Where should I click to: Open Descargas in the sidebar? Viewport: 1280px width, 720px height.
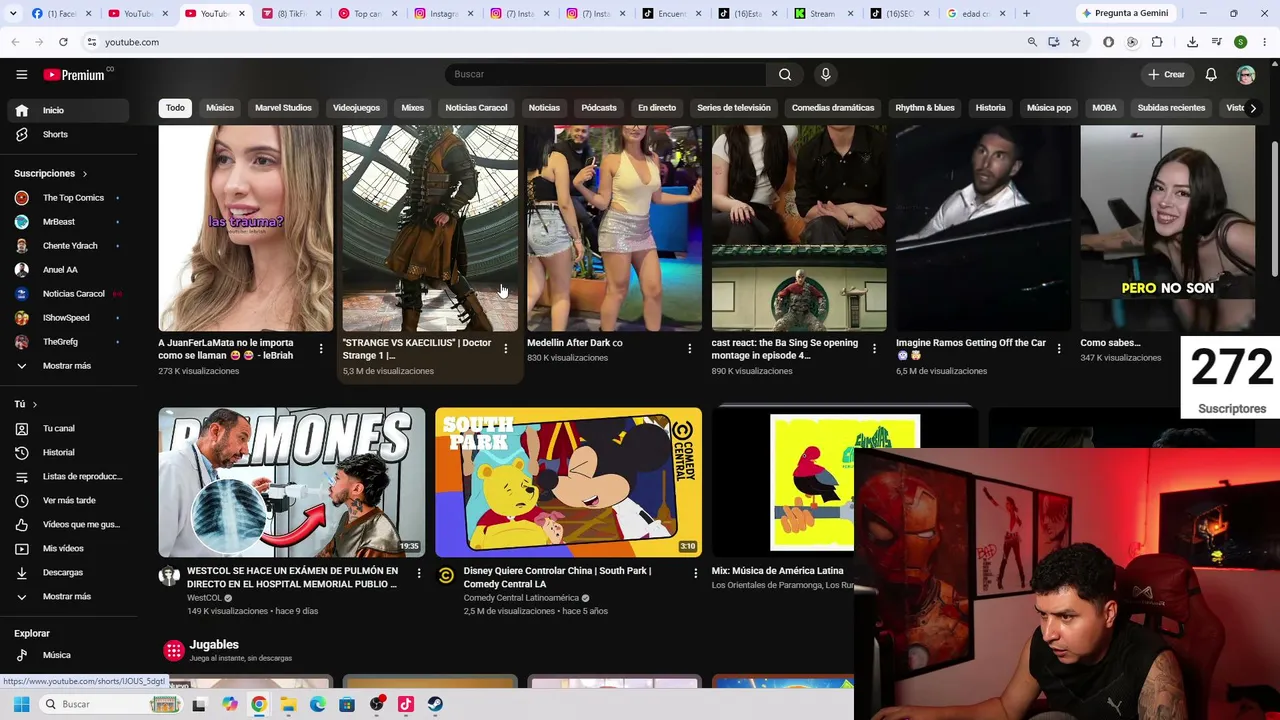[66, 573]
